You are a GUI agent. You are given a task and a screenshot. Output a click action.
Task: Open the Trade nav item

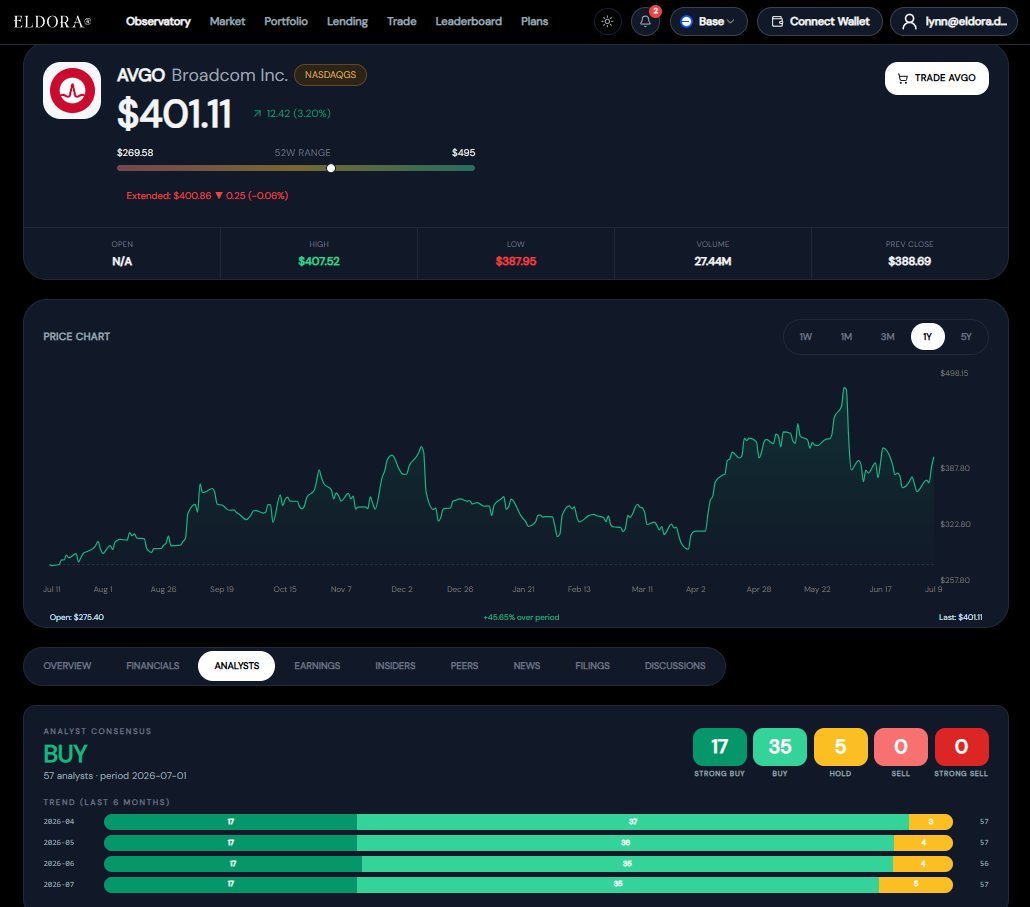[401, 22]
